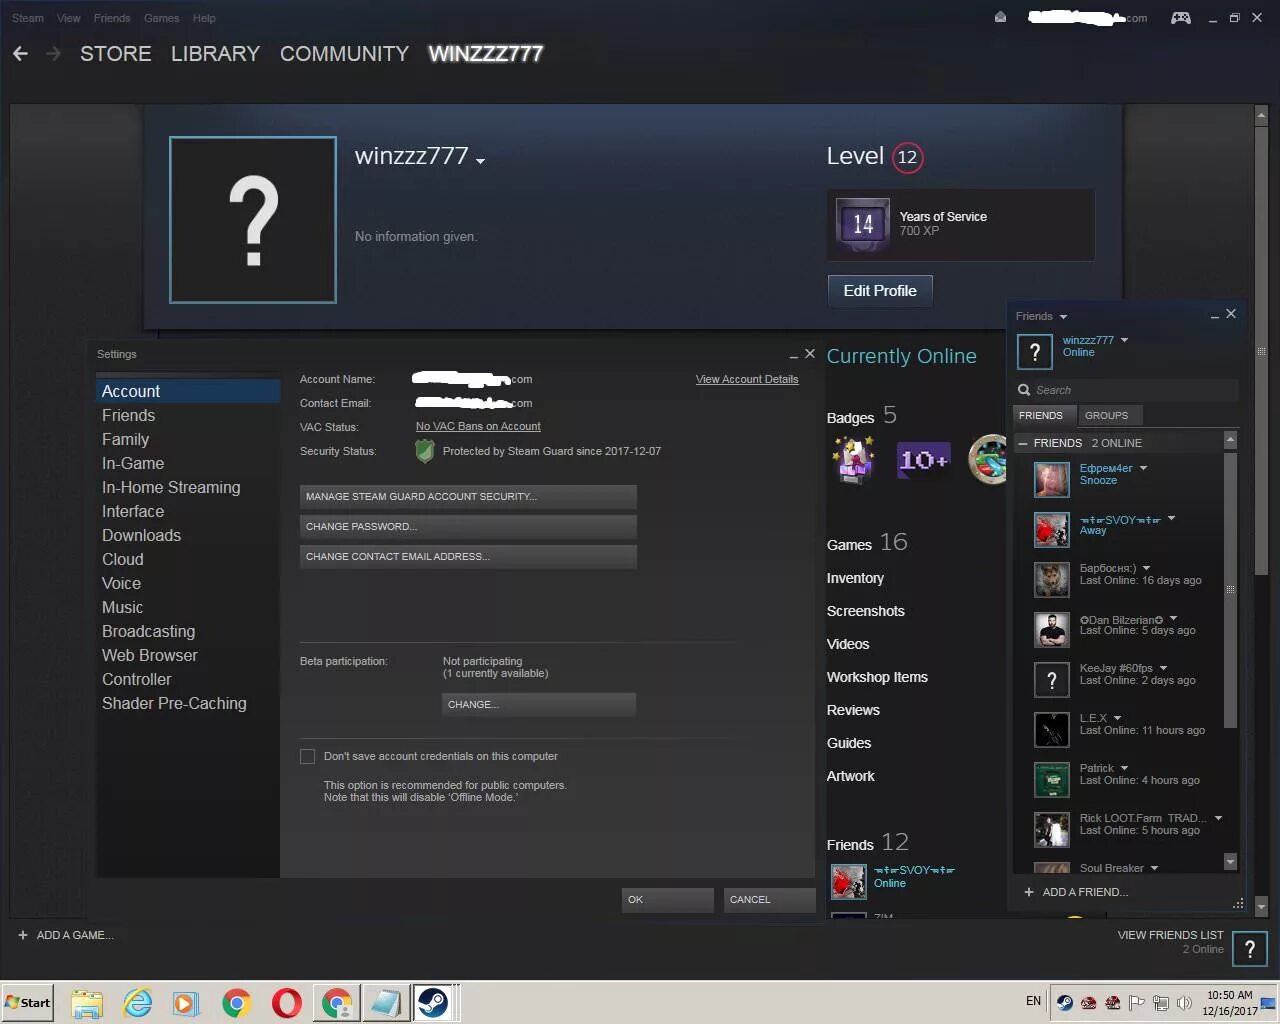Open winzzz777 status dropdown in Friends window
1280x1024 pixels.
click(1124, 340)
